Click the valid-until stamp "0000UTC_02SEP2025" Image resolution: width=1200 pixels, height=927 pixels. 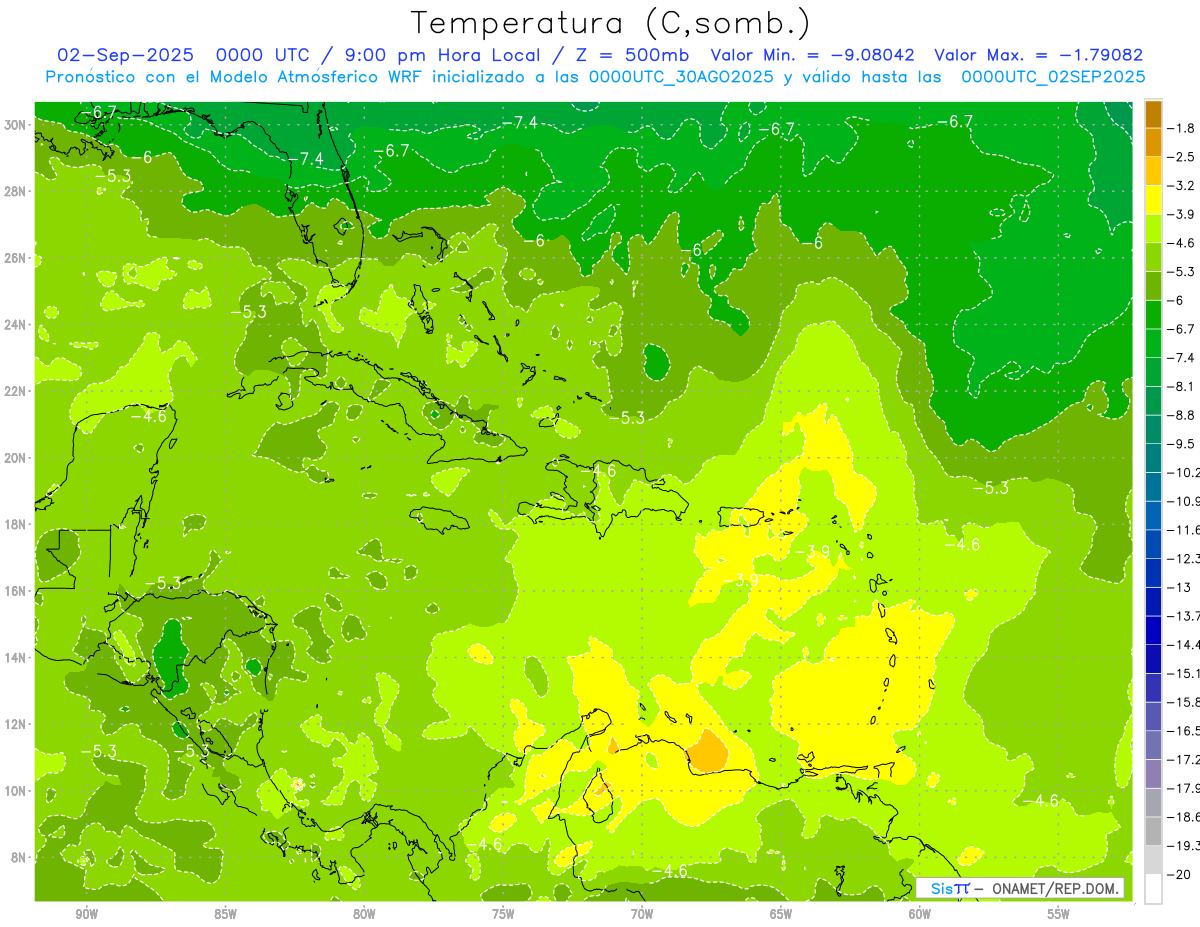click(x=1053, y=76)
